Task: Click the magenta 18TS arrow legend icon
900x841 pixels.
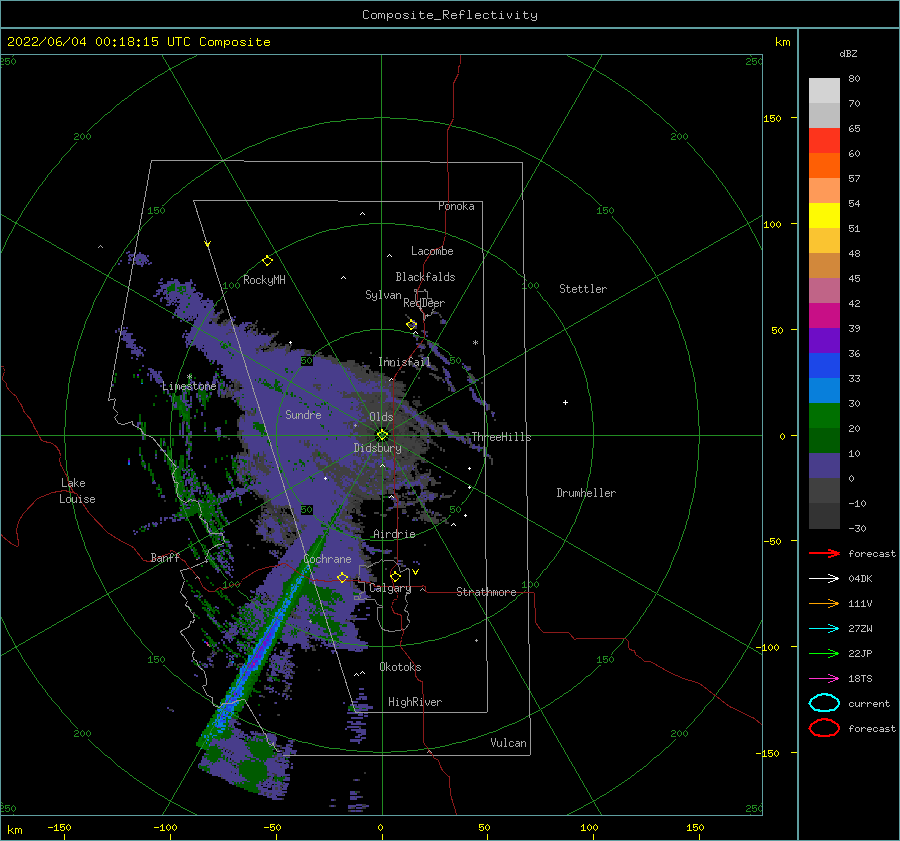Action: 824,679
